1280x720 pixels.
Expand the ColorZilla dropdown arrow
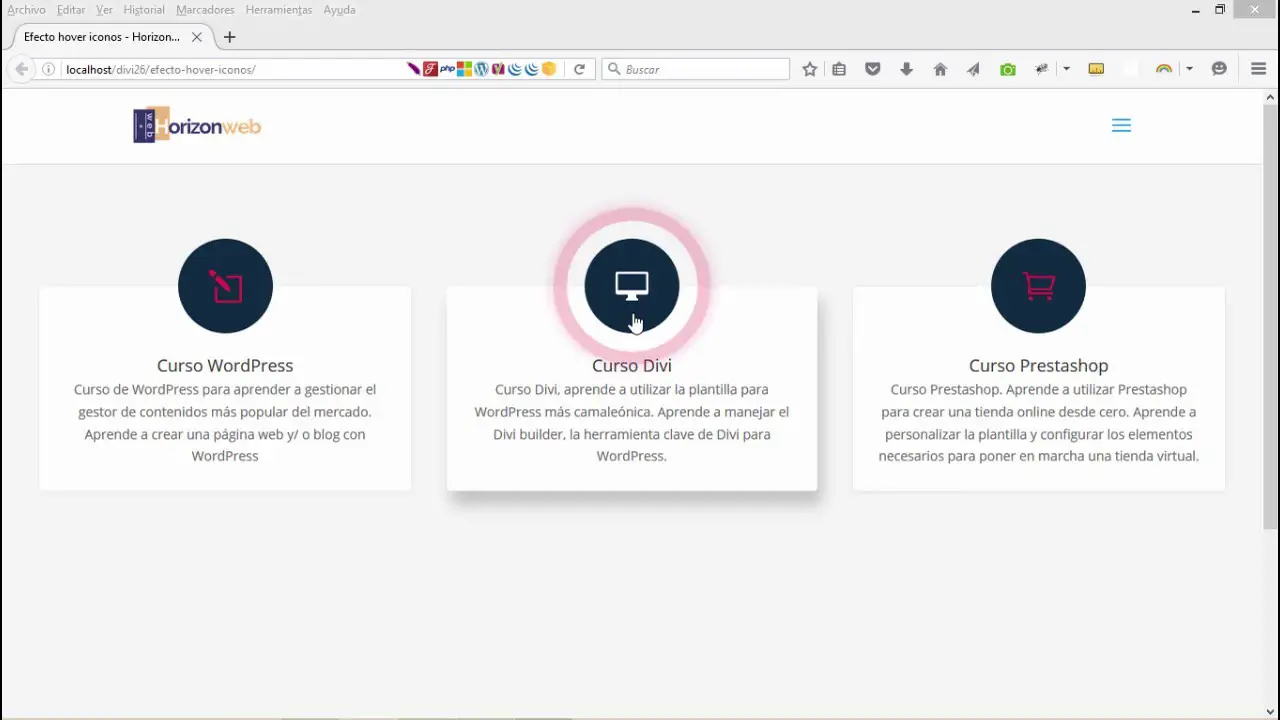coord(1189,69)
